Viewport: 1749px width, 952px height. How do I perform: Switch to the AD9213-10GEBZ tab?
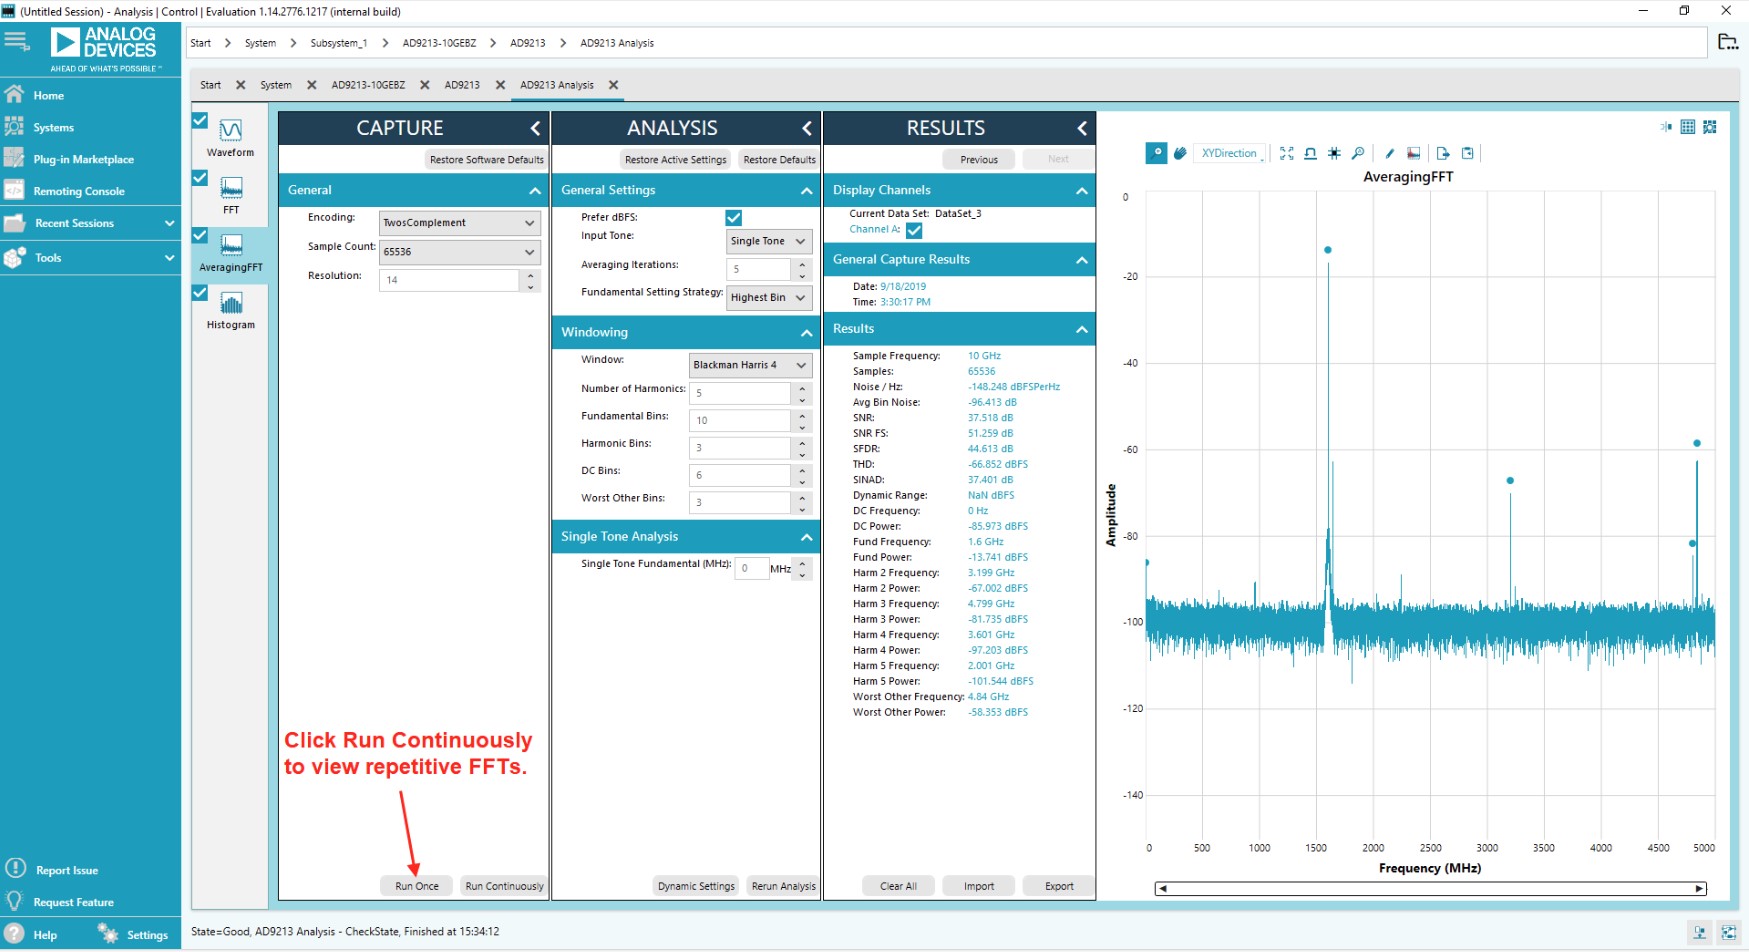coord(371,85)
